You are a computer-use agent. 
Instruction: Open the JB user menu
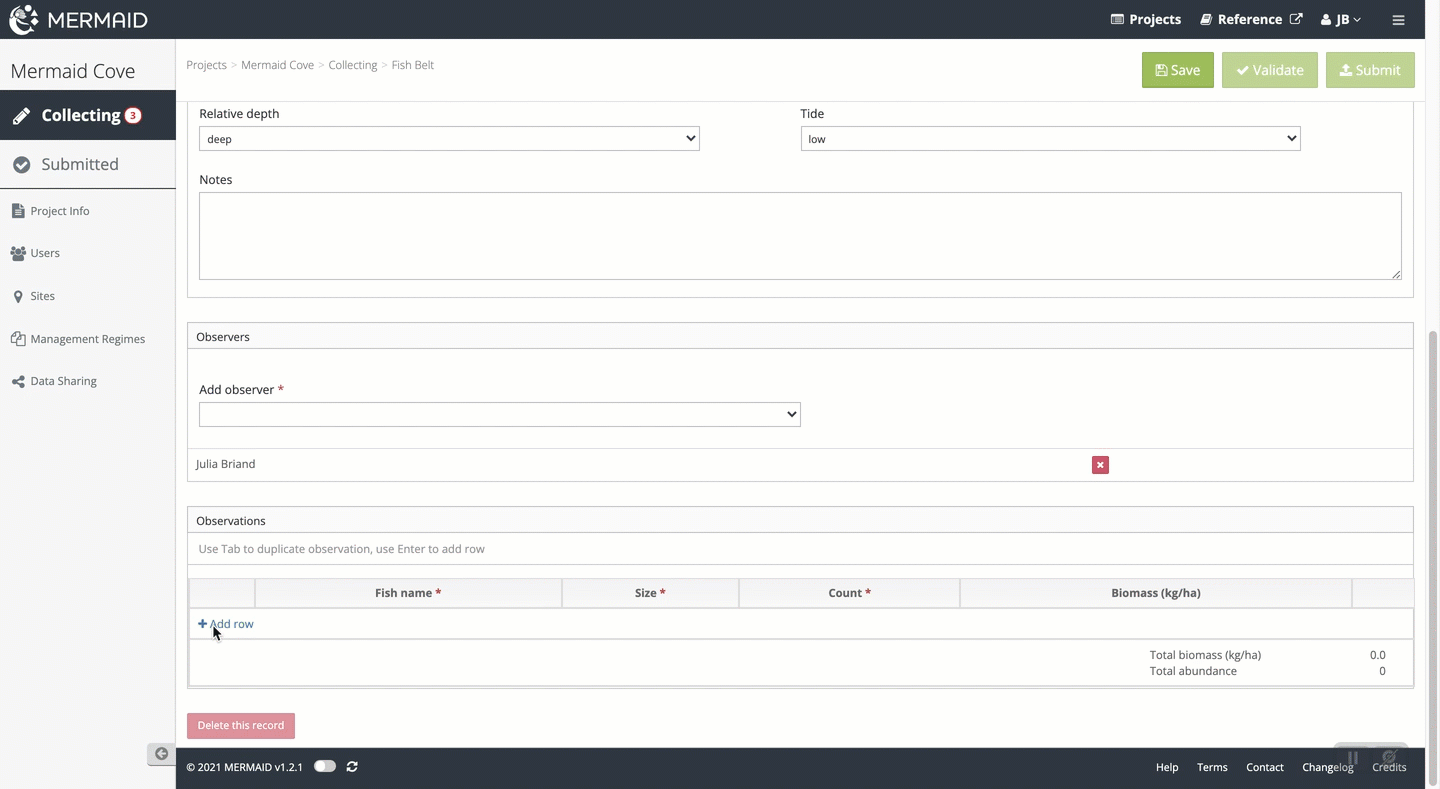[x=1341, y=20]
